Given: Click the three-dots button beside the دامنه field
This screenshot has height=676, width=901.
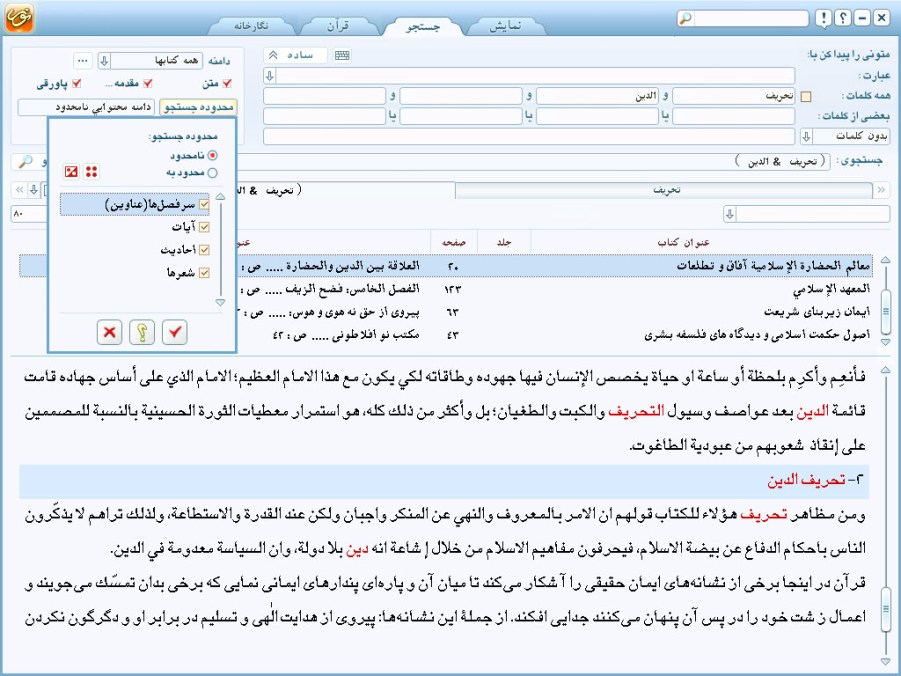Looking at the screenshot, I should 83,60.
